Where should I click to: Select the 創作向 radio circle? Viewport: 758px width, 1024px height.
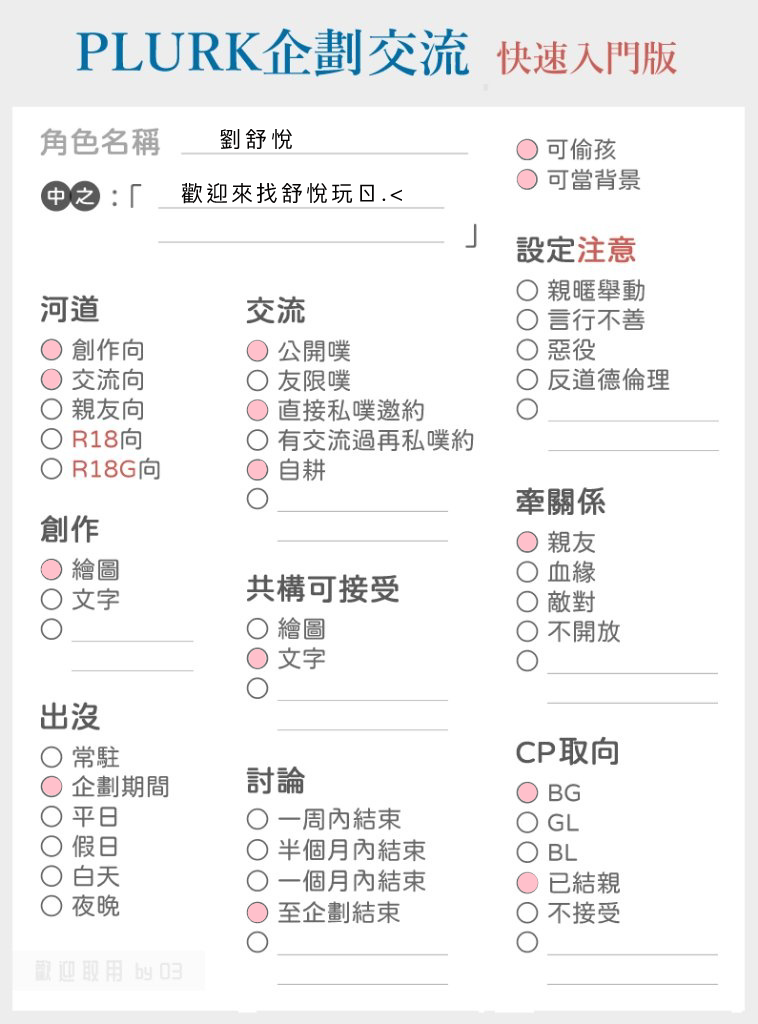[52, 350]
